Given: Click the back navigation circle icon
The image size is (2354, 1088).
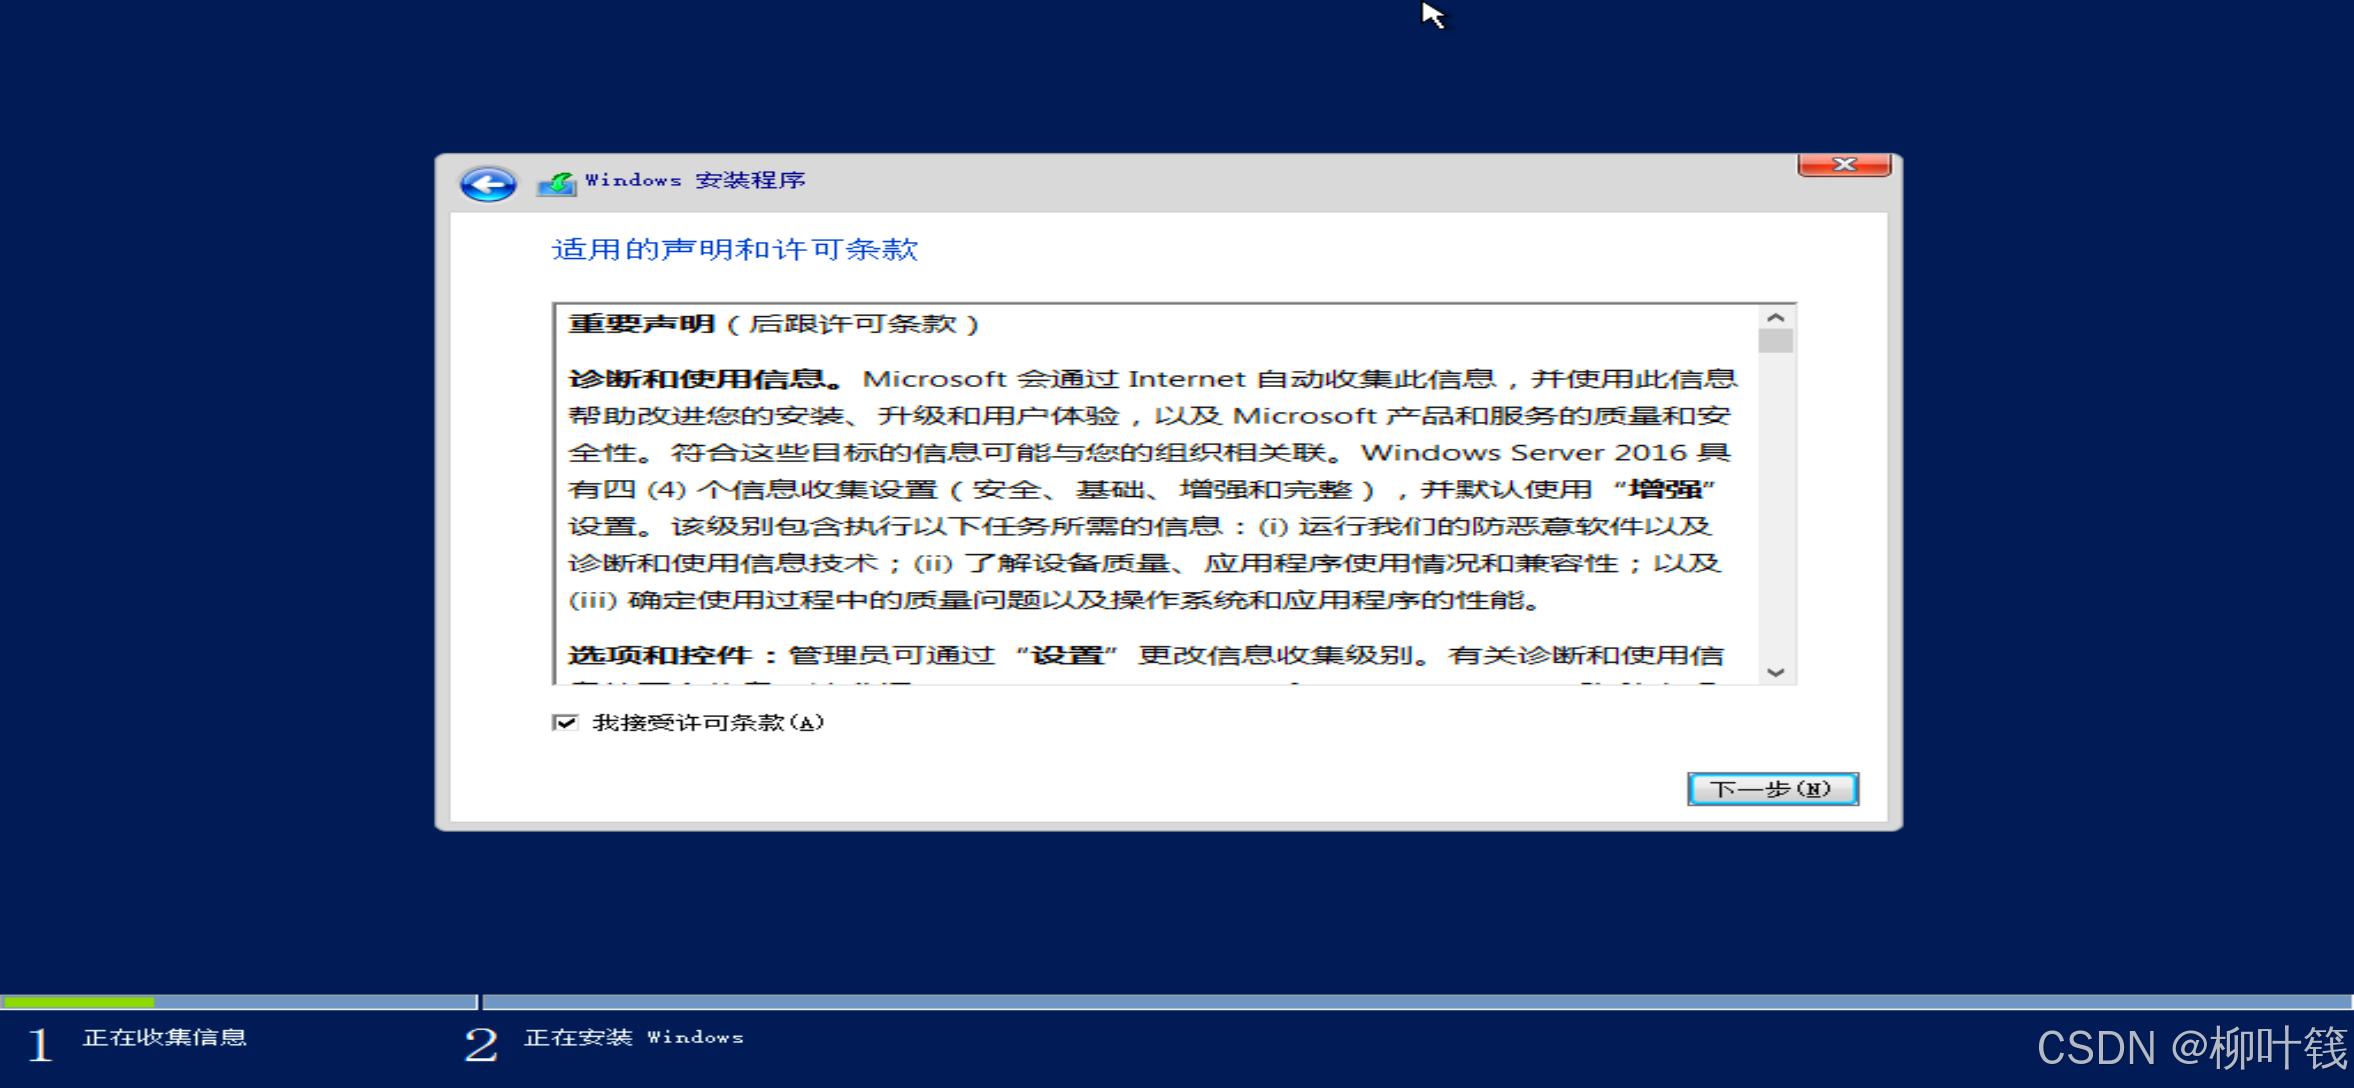Looking at the screenshot, I should 487,183.
